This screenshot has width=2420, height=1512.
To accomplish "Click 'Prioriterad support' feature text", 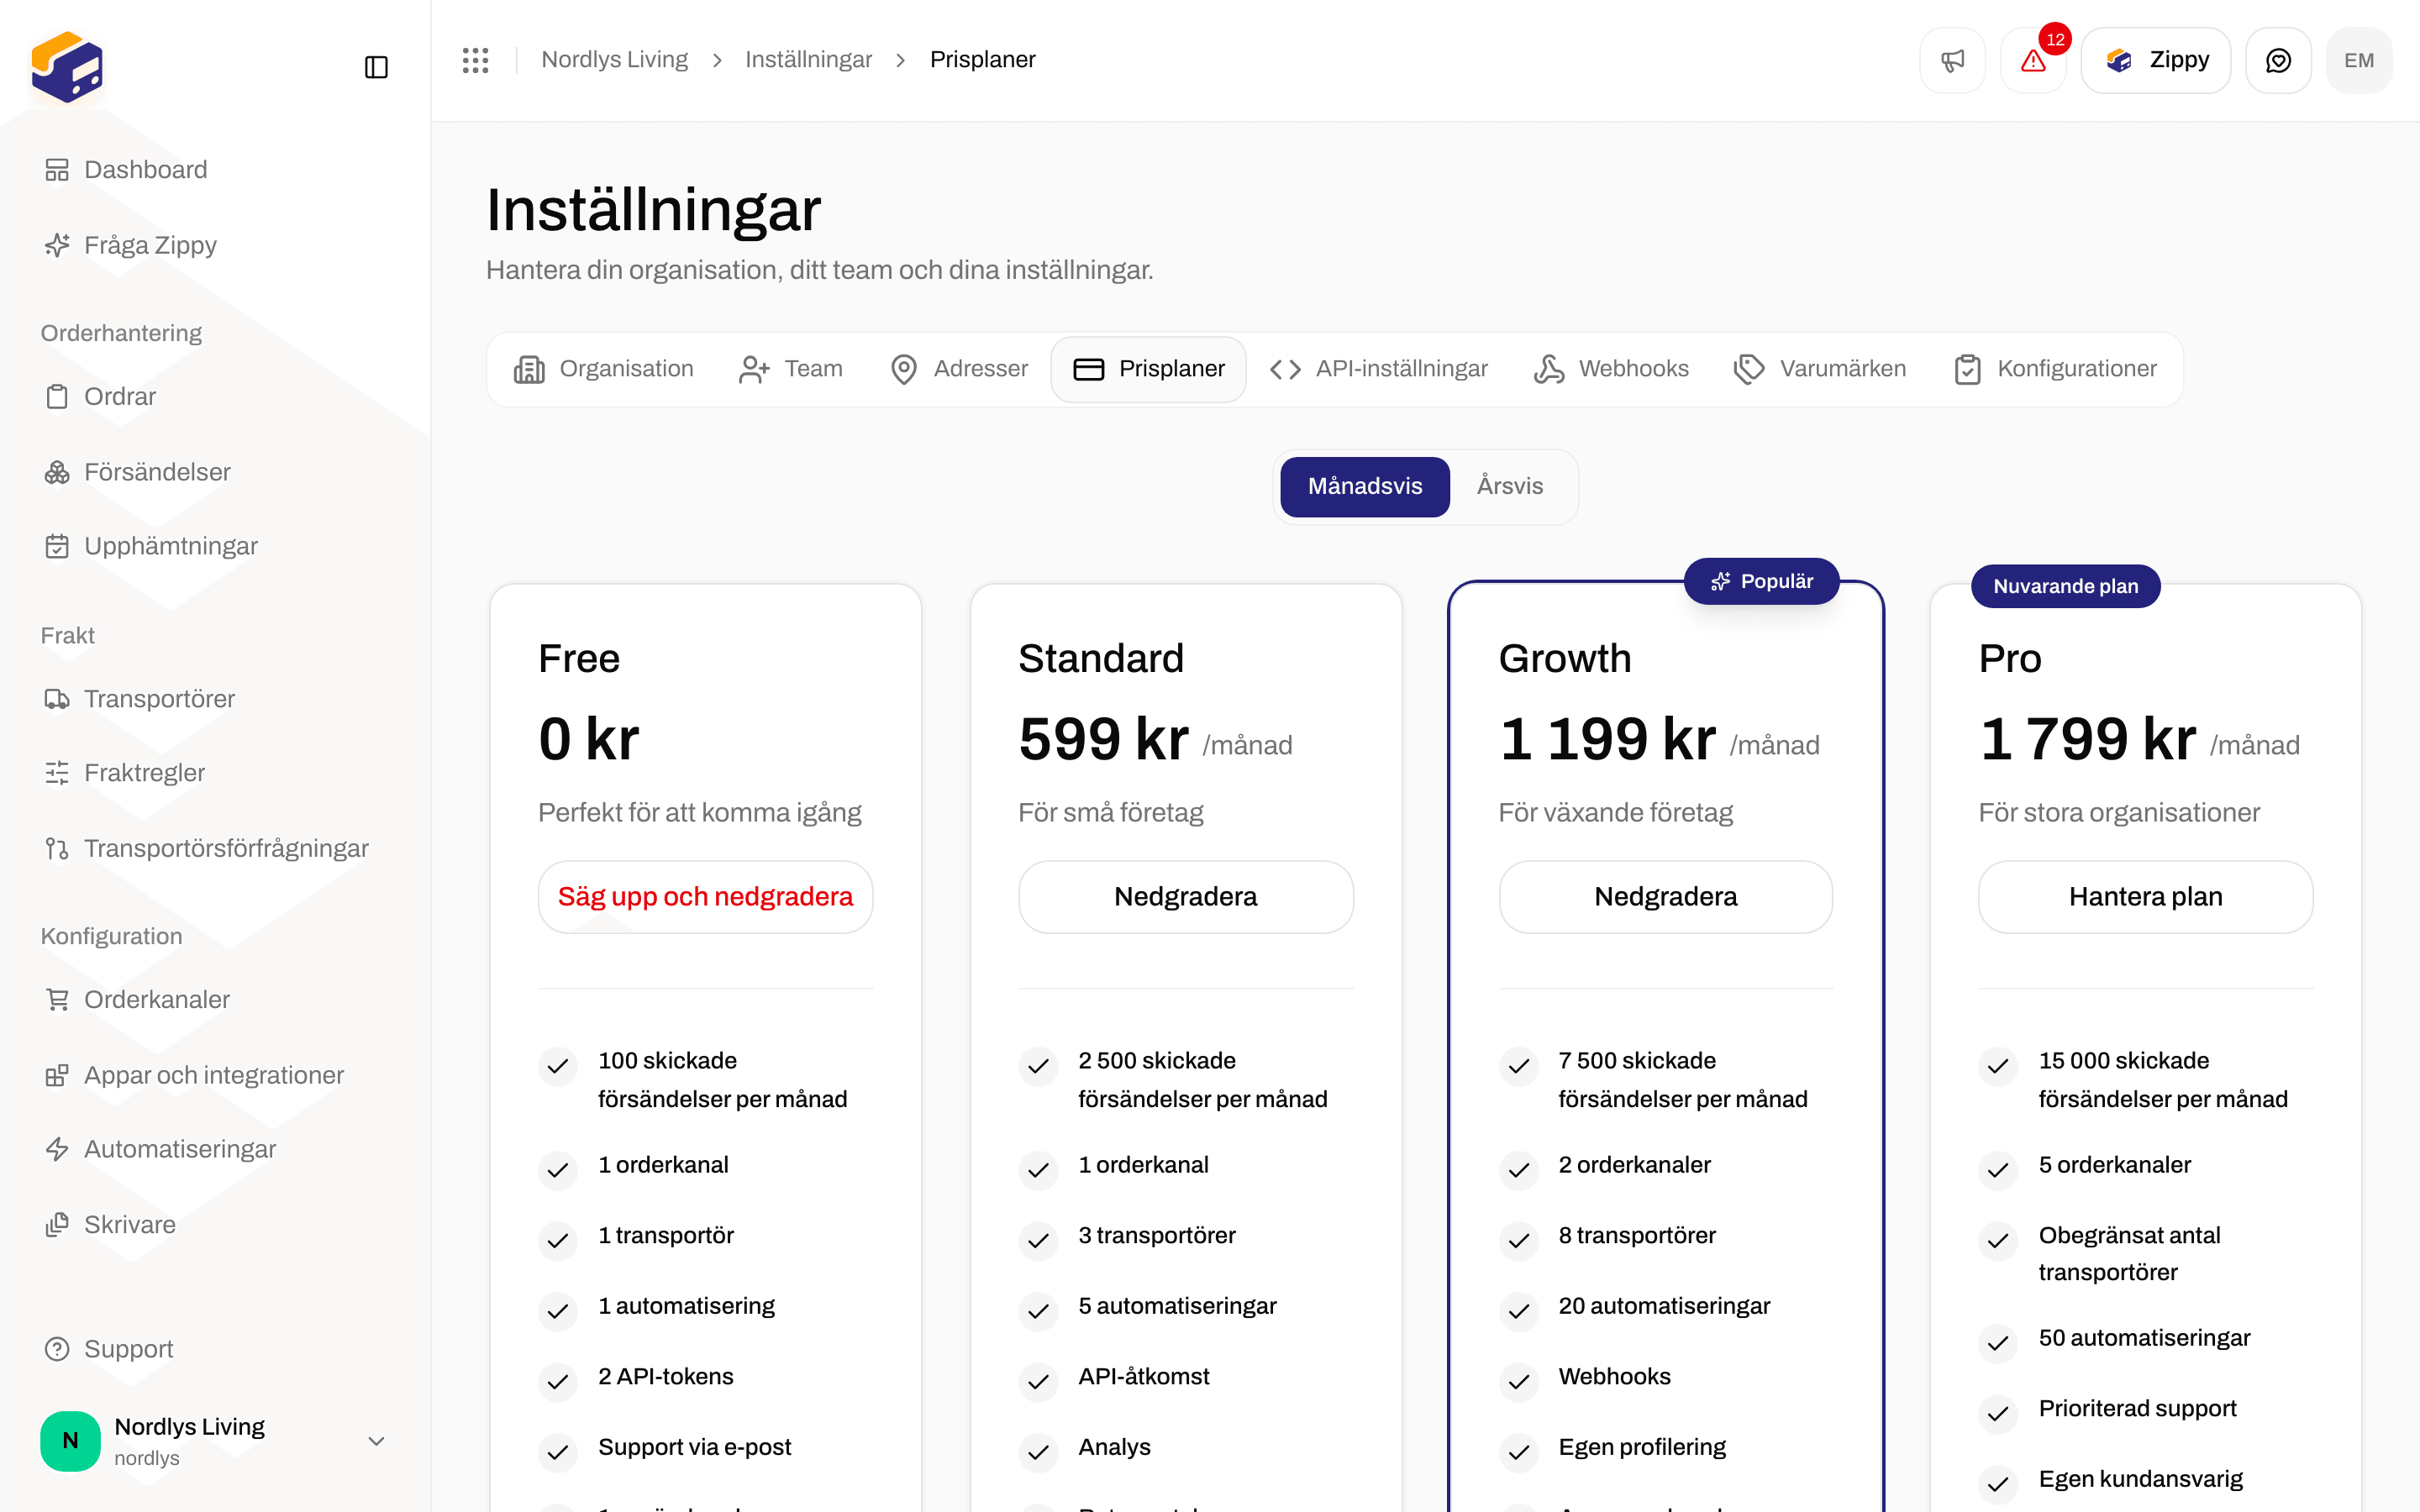I will click(x=2137, y=1408).
